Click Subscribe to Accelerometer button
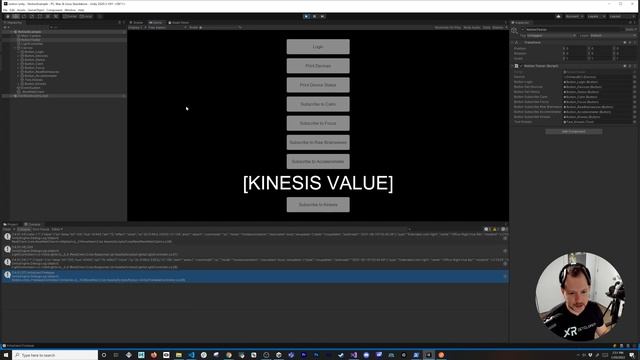 [318, 162]
